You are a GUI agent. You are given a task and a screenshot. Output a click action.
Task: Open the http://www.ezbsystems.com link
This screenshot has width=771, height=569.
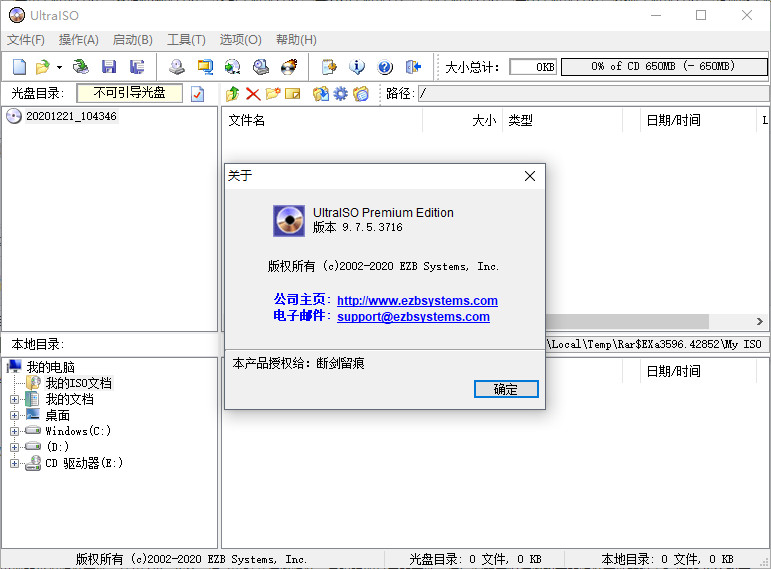417,300
